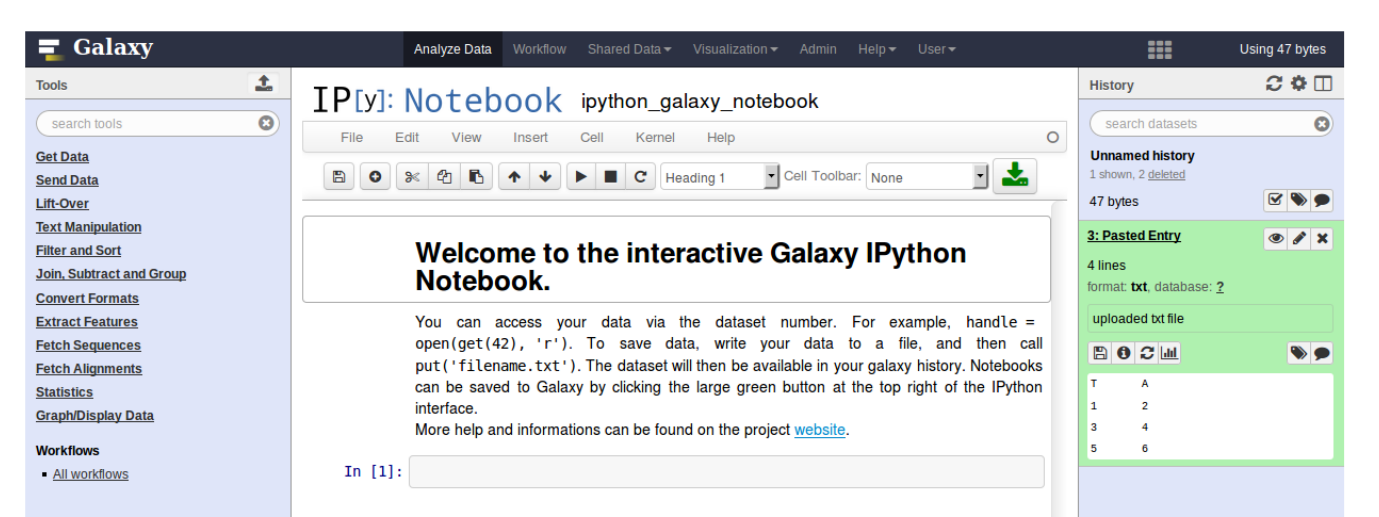Clear the dataset search field
The width and height of the screenshot is (1379, 517).
(x=1322, y=123)
